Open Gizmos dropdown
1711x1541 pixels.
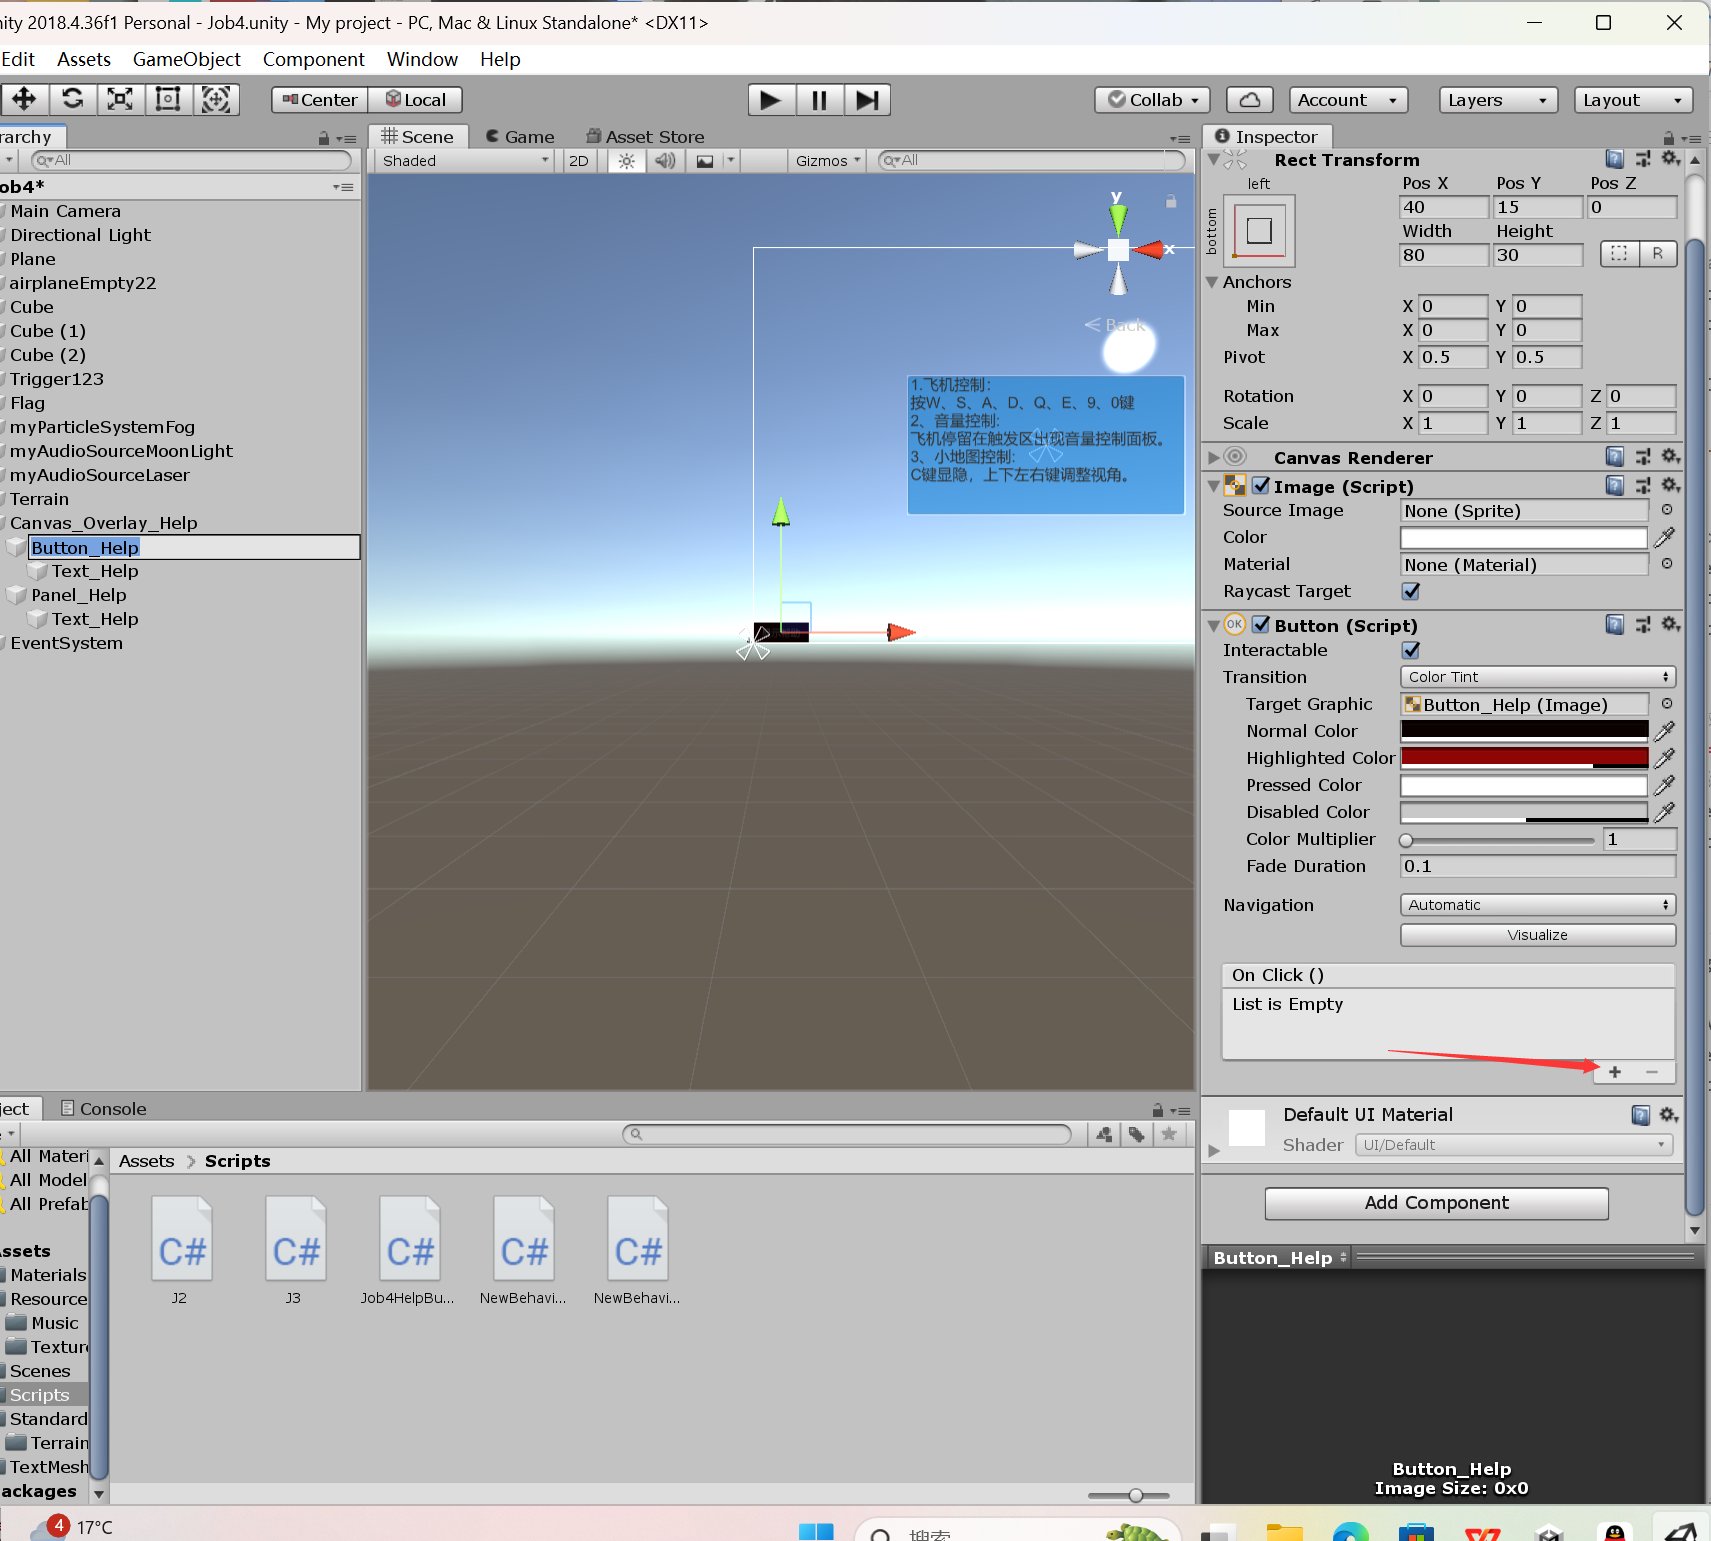[x=827, y=161]
